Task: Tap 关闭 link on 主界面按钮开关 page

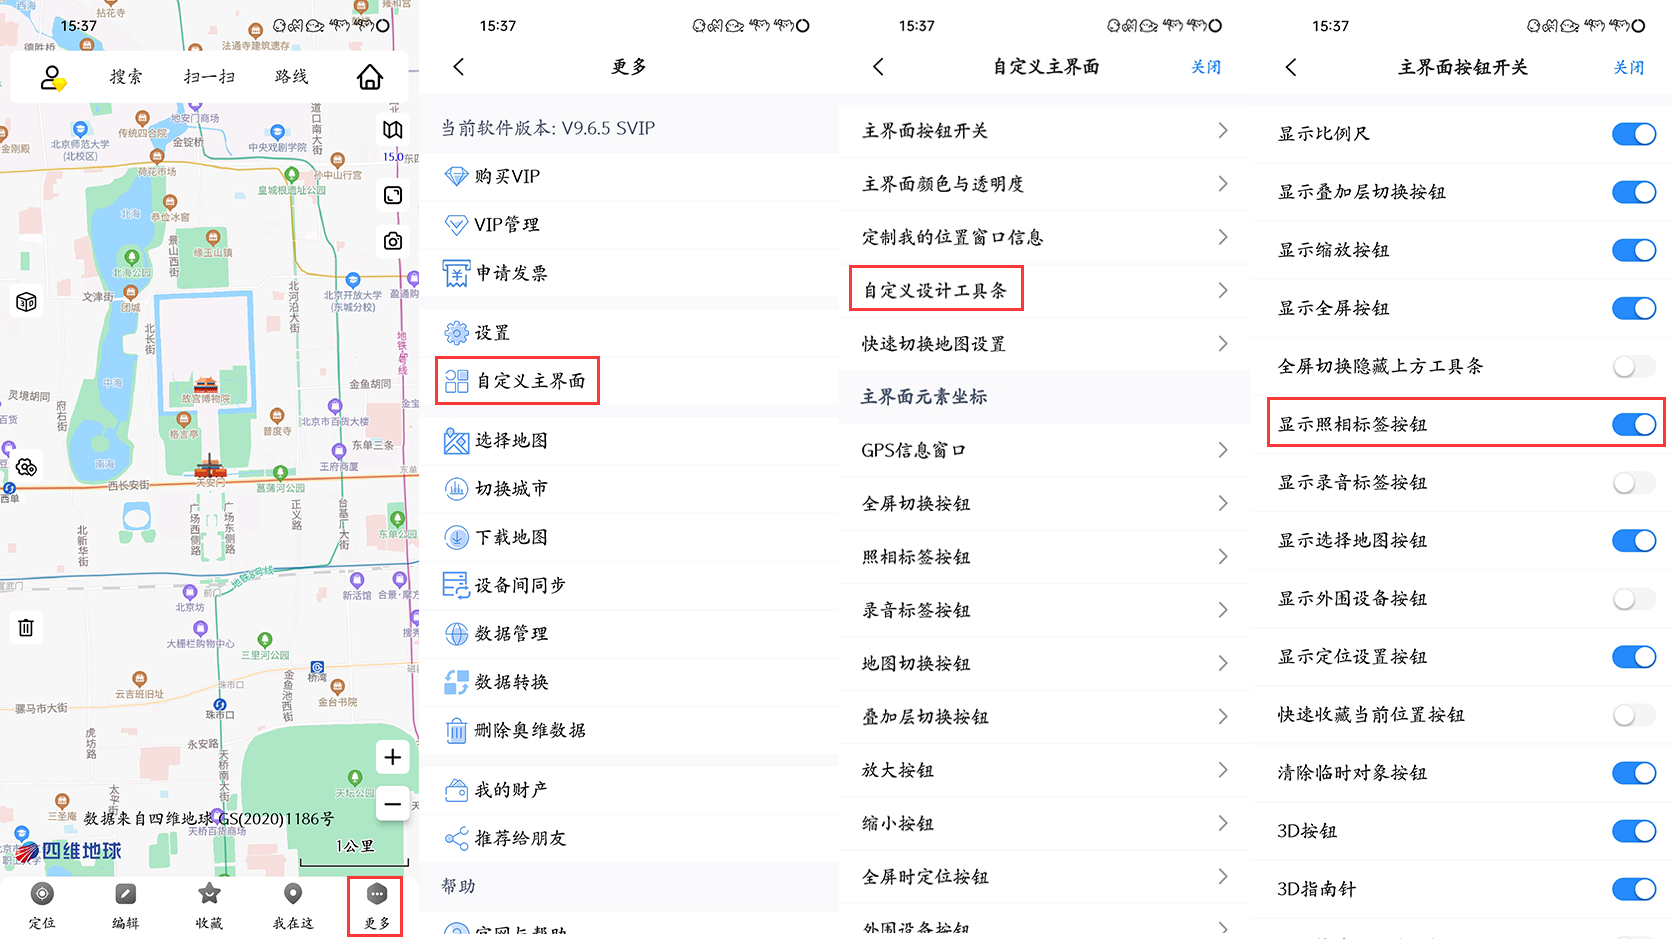Action: (x=1628, y=67)
